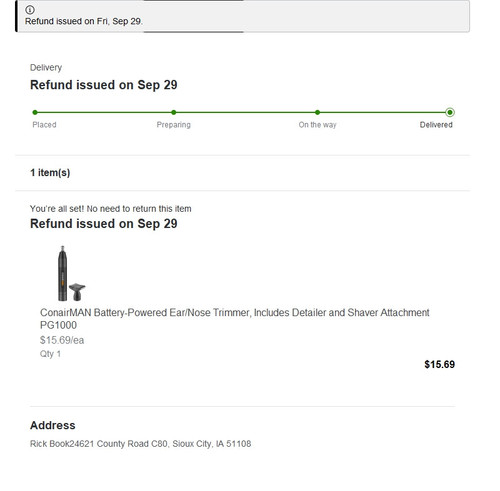Click the Preparing step label
This screenshot has width=500, height=491.
pyautogui.click(x=174, y=125)
